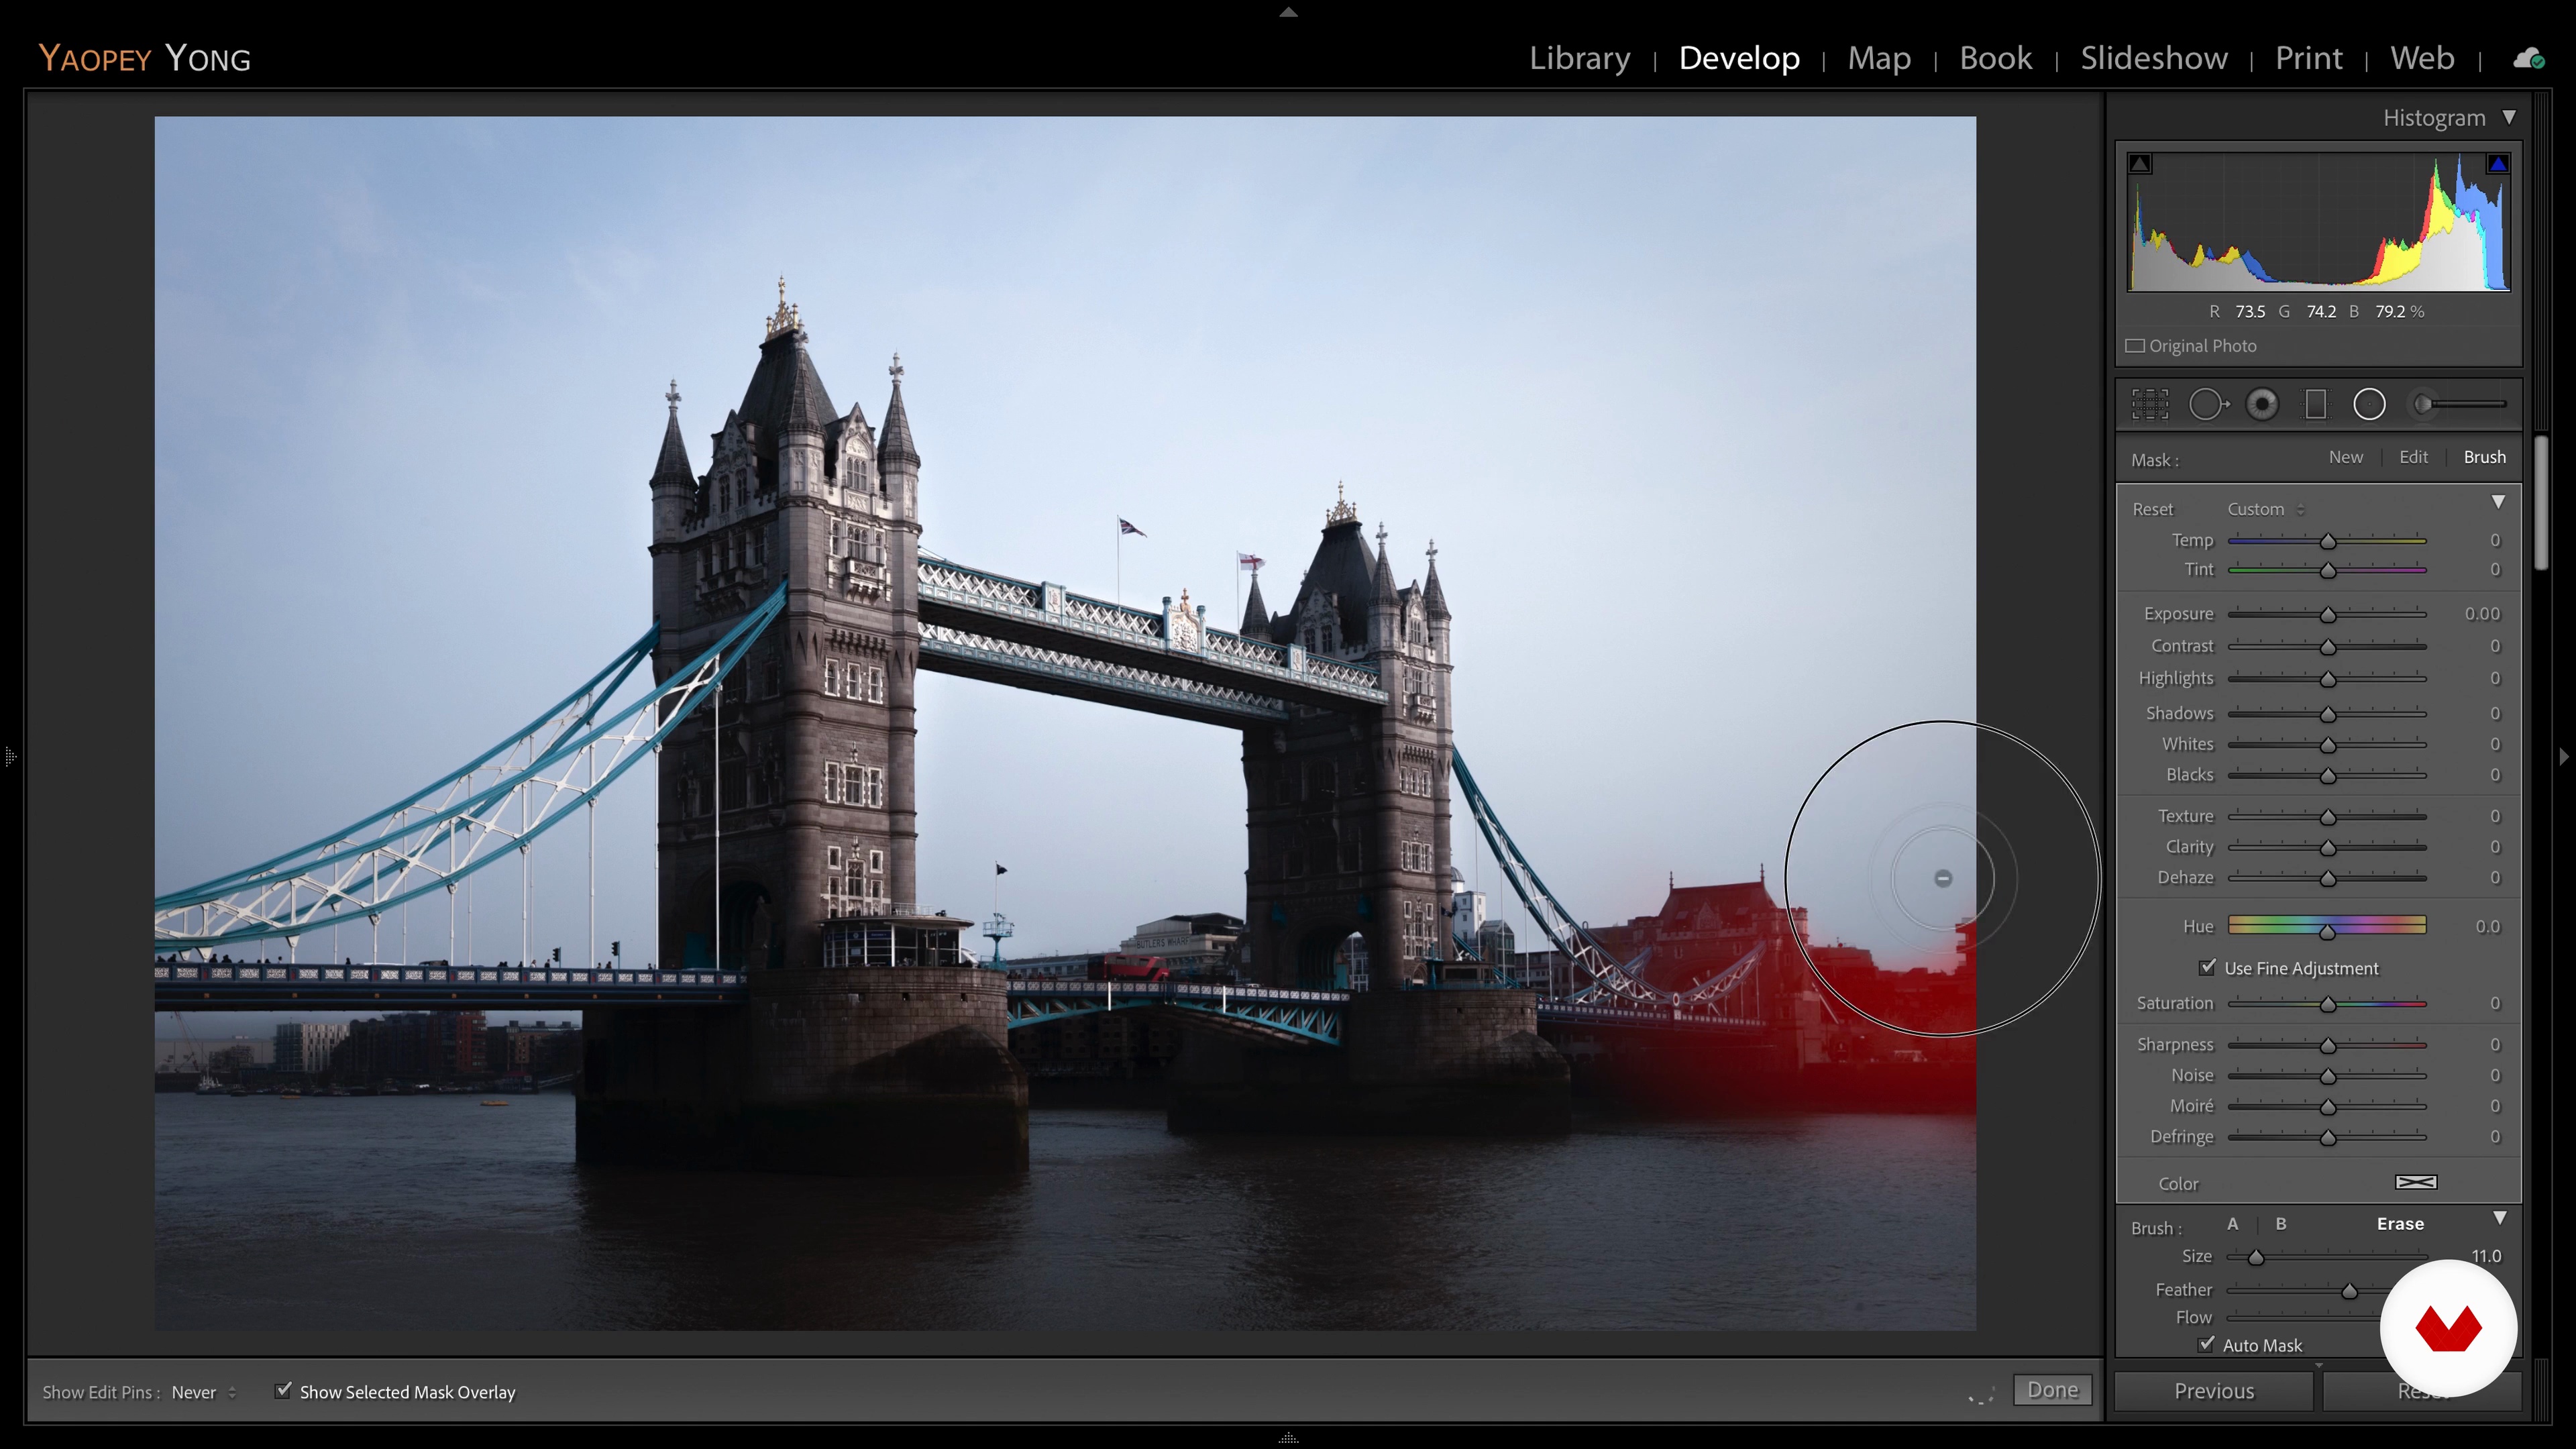Select the Radial Filter tool
The height and width of the screenshot is (1449, 2576).
click(x=2369, y=404)
